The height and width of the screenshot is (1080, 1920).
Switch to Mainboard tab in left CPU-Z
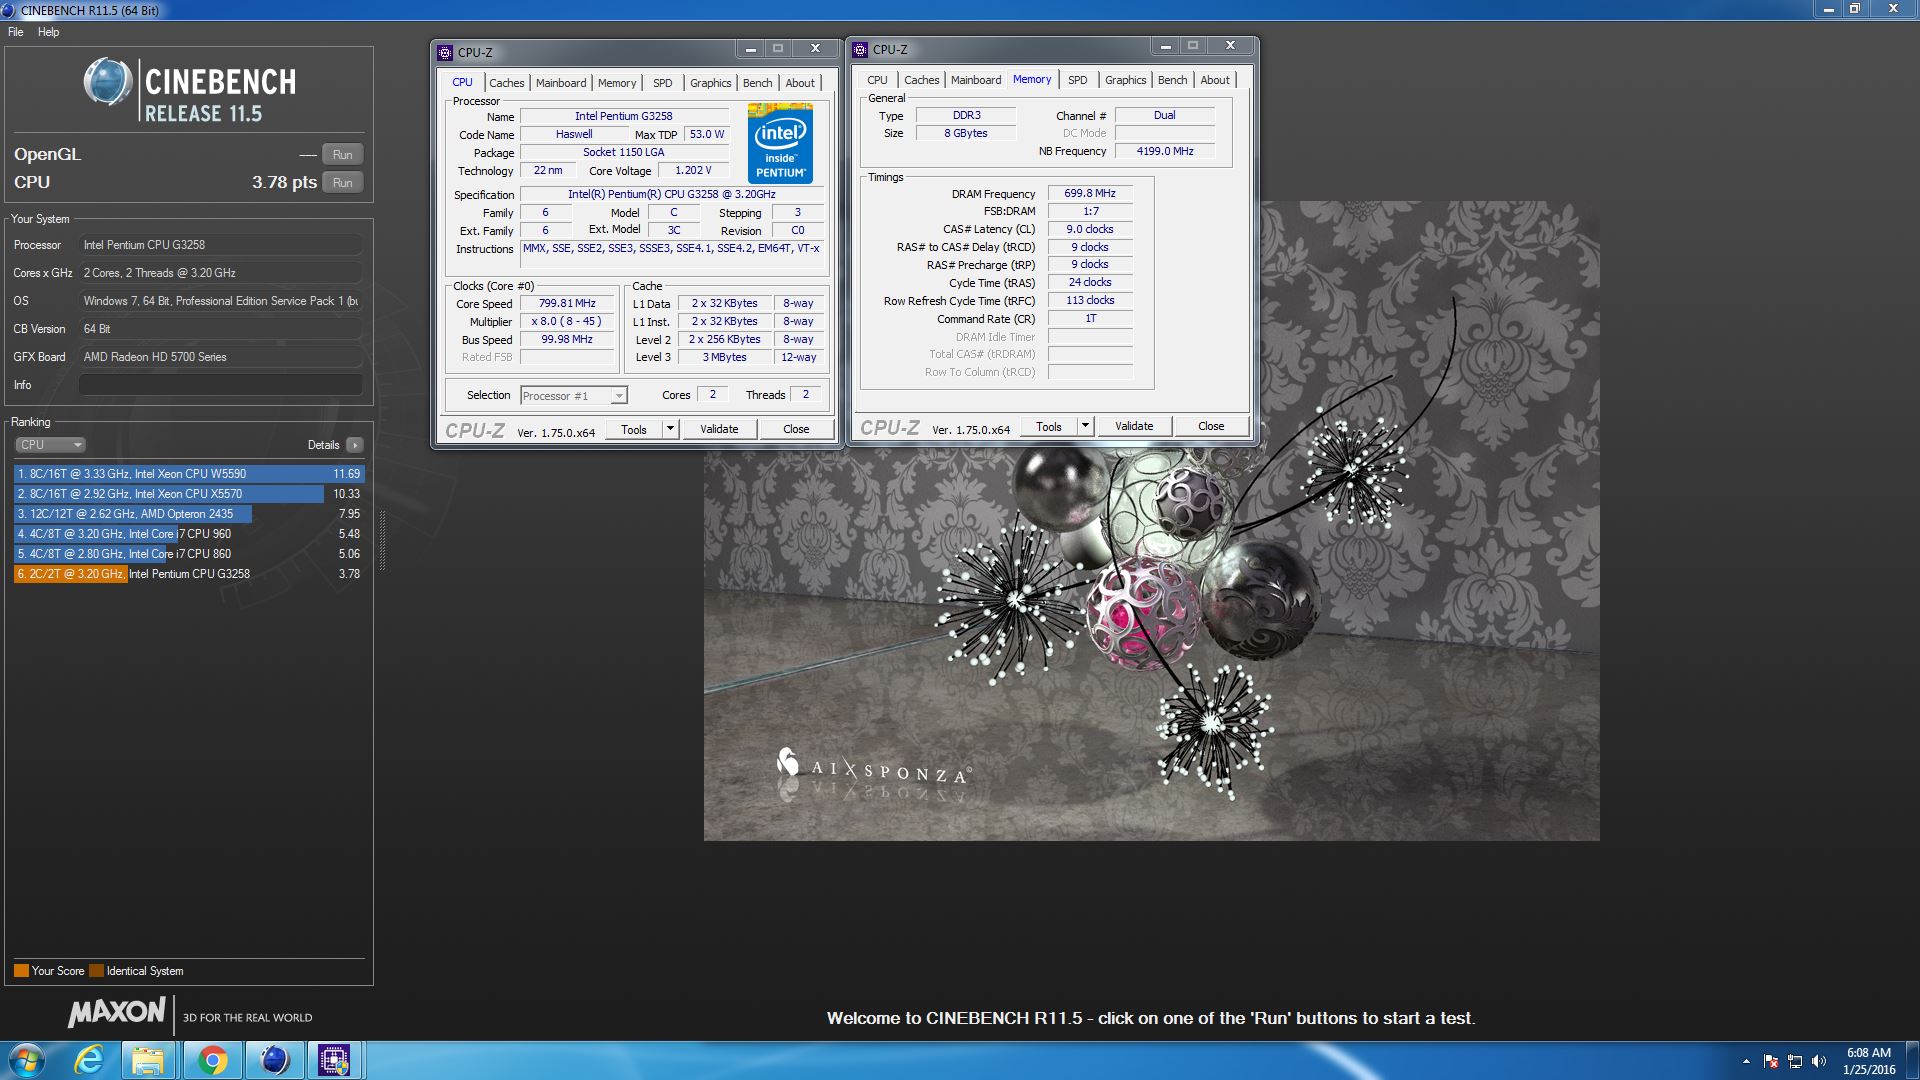pyautogui.click(x=561, y=83)
